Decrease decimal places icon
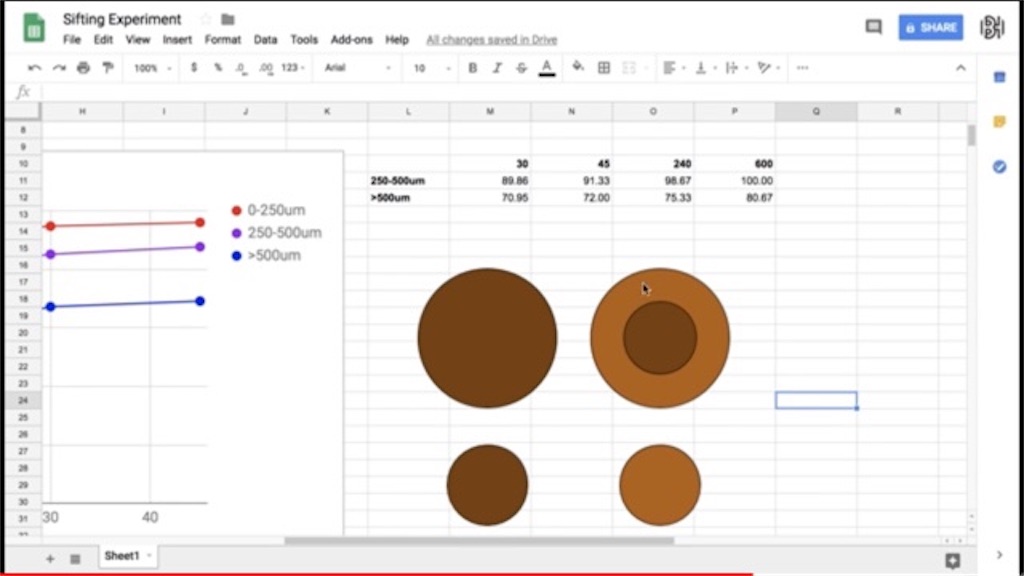 tap(242, 68)
